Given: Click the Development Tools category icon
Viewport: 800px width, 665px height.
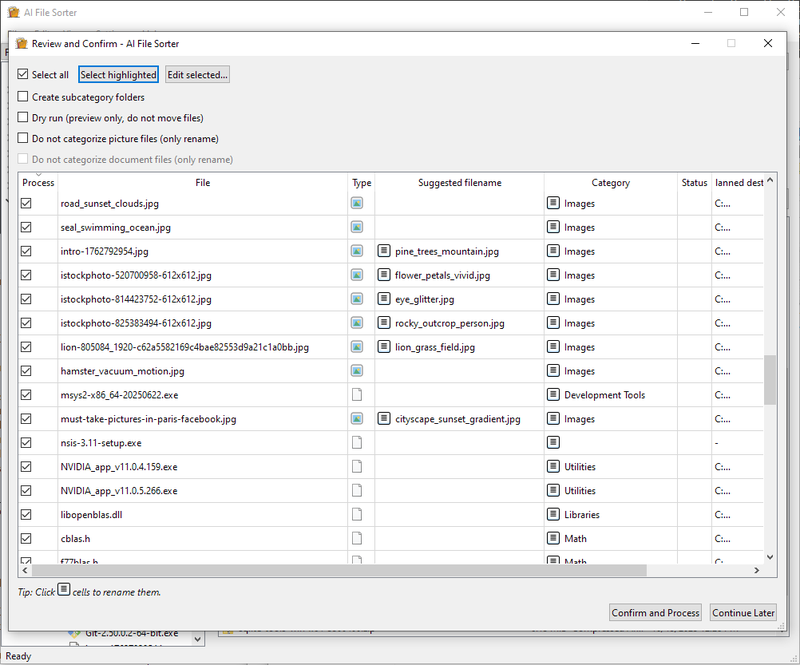Looking at the screenshot, I should [x=553, y=395].
